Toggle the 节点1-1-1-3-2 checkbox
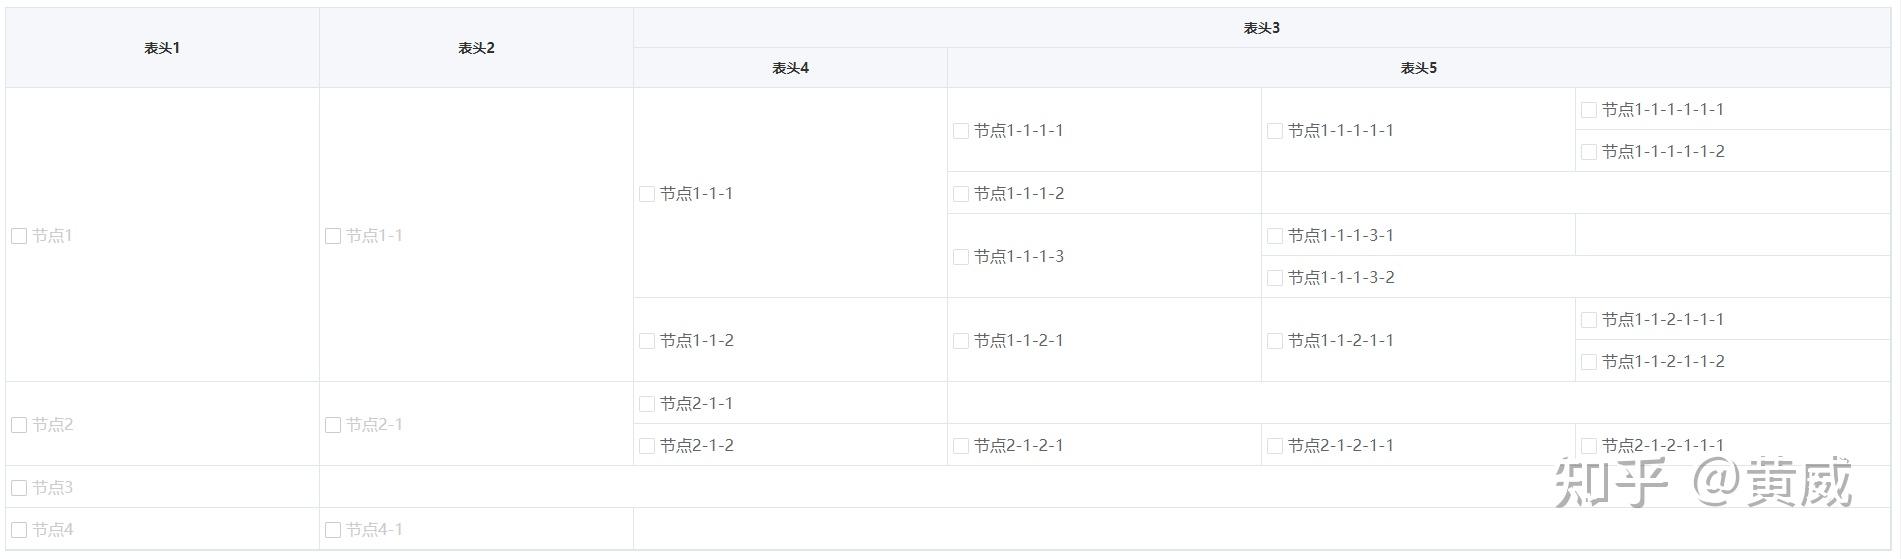 (1275, 278)
